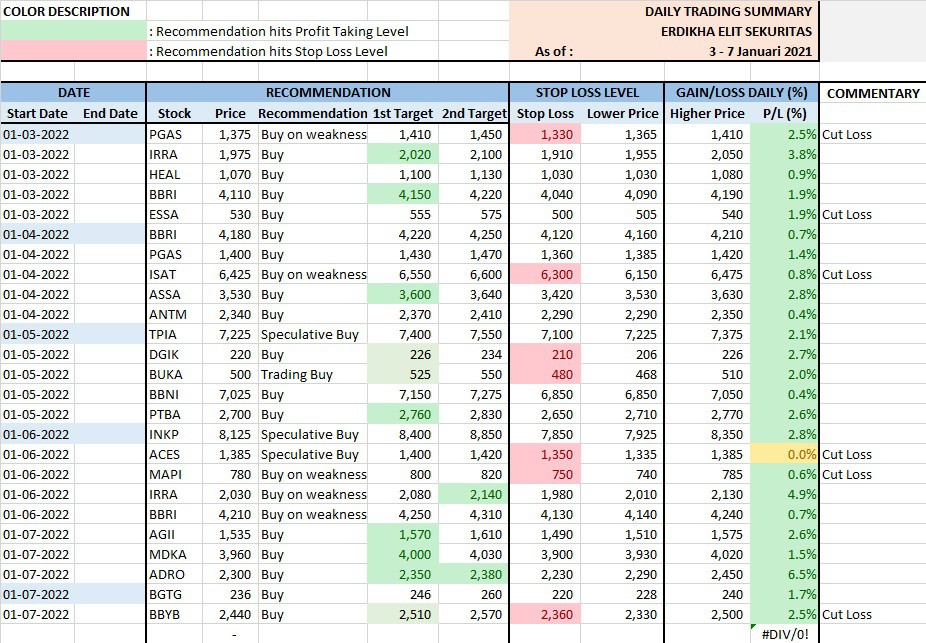Select the ERDIKHA ELIT SEKURITAS cell
Viewport: 926px width, 643px height.
click(x=730, y=31)
